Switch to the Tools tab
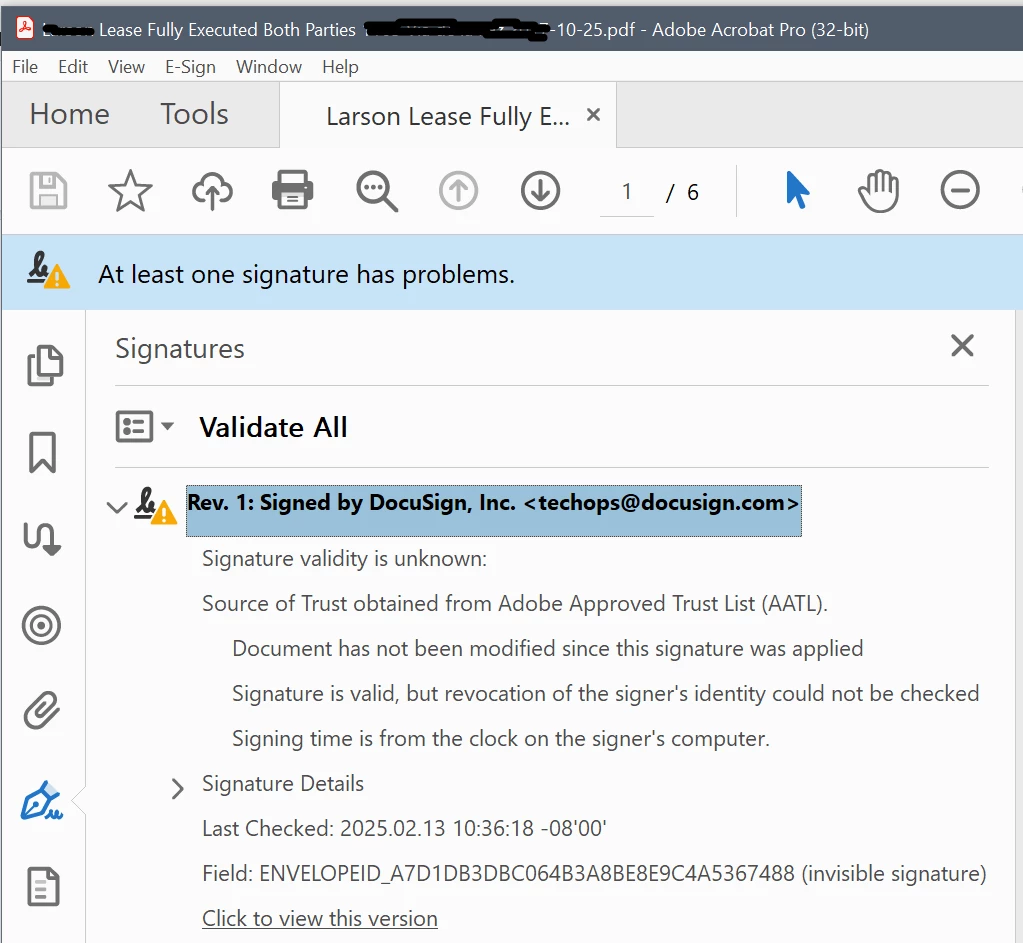 pos(194,114)
